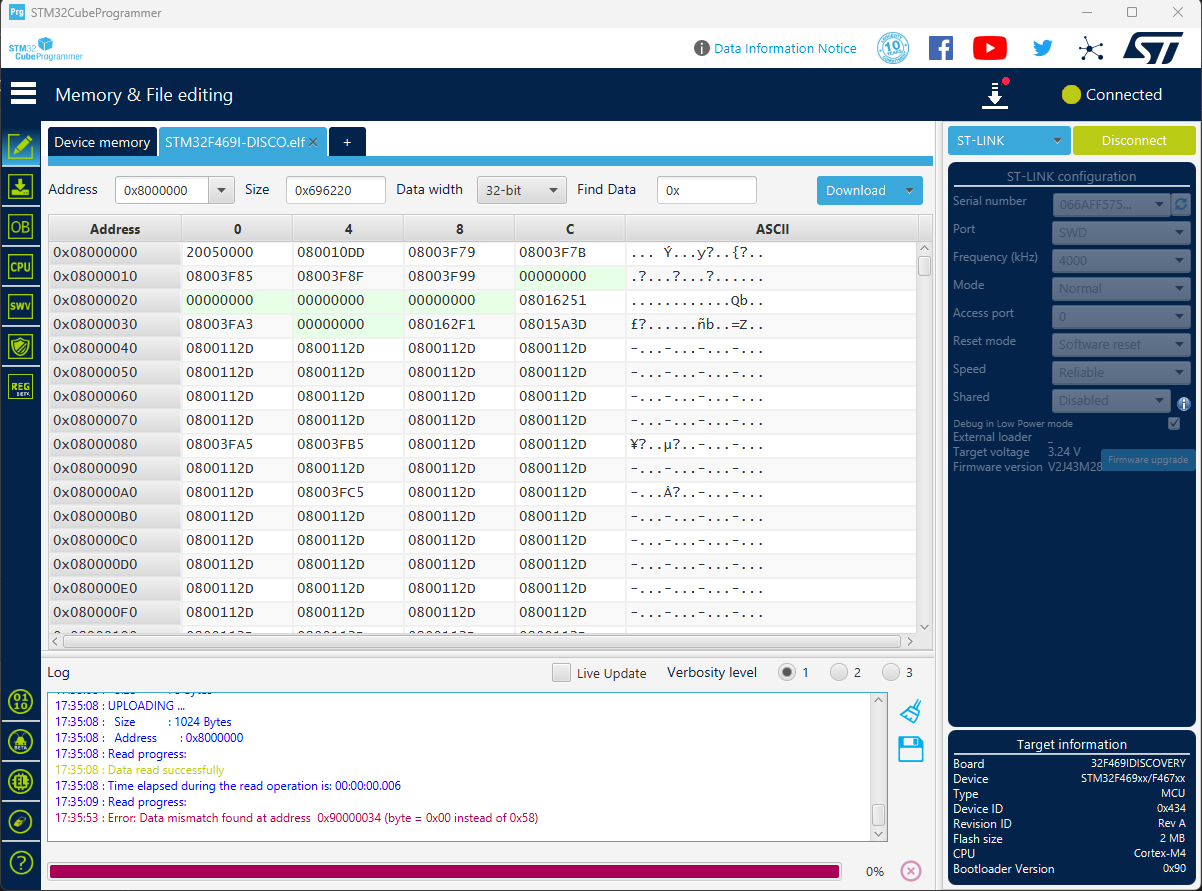Viewport: 1202px width, 891px height.
Task: Open the SWV viewer icon
Action: [x=20, y=306]
